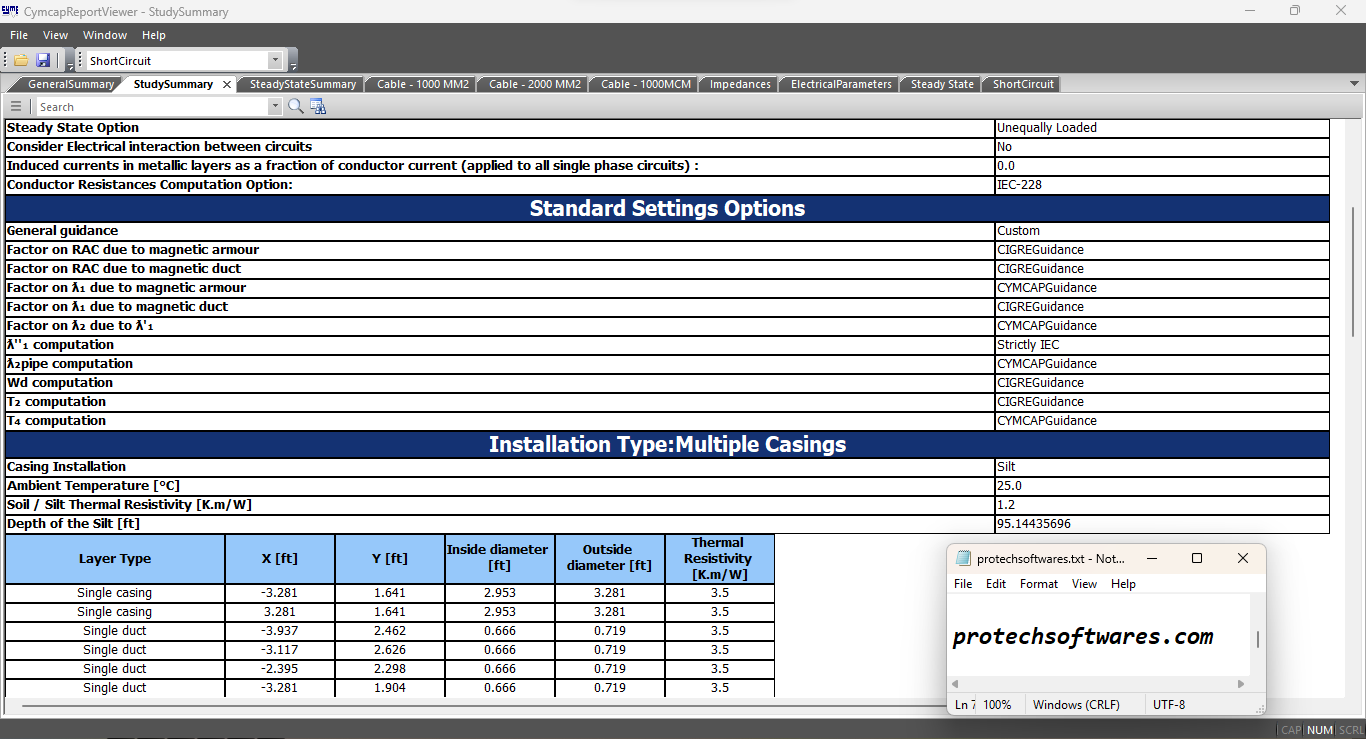Switch to the Cable - 2000 MM2 tab
Screen dimensions: 1366x739
coord(535,84)
